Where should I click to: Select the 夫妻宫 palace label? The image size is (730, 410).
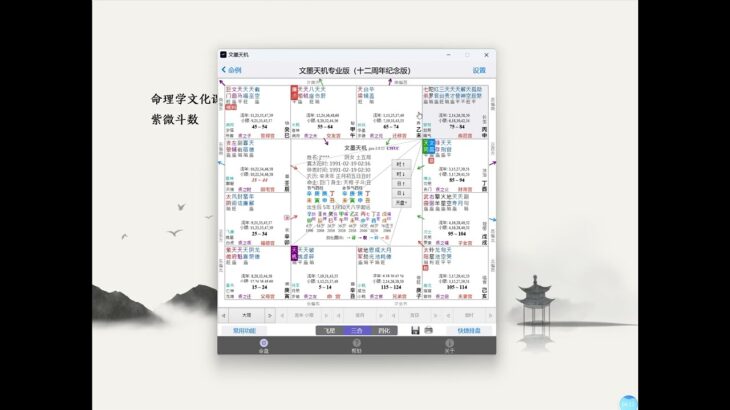465,296
